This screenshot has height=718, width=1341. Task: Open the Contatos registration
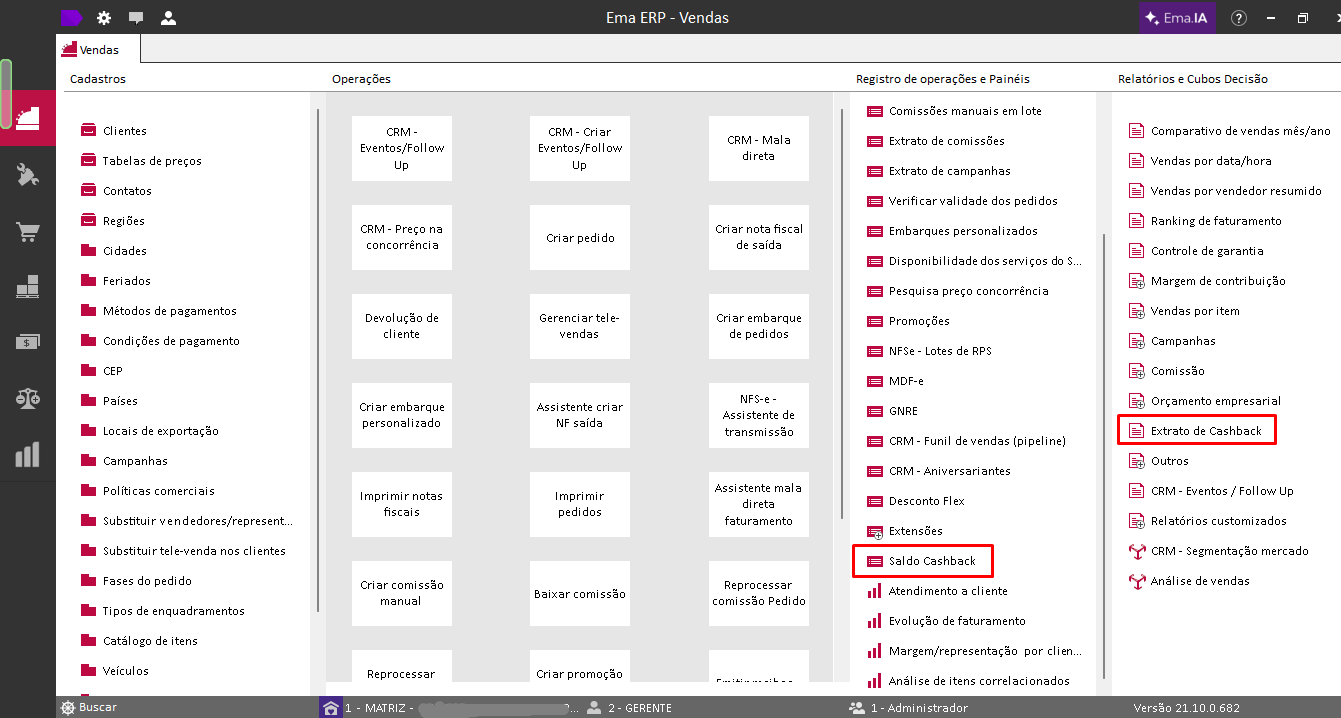[127, 191]
